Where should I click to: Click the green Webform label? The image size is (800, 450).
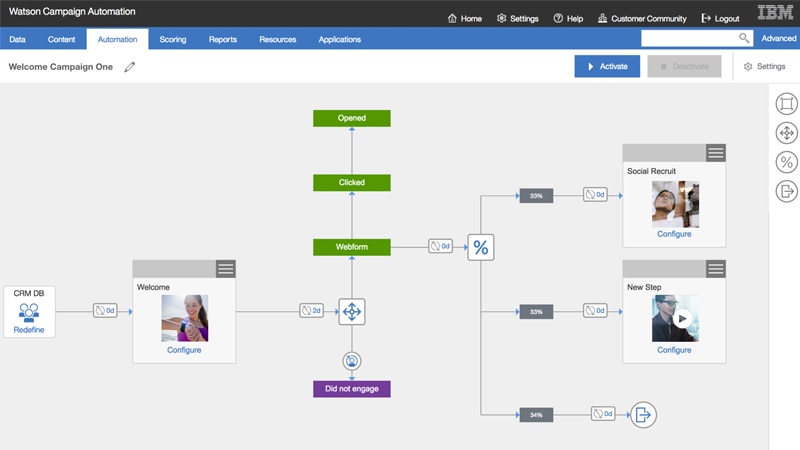pyautogui.click(x=351, y=246)
